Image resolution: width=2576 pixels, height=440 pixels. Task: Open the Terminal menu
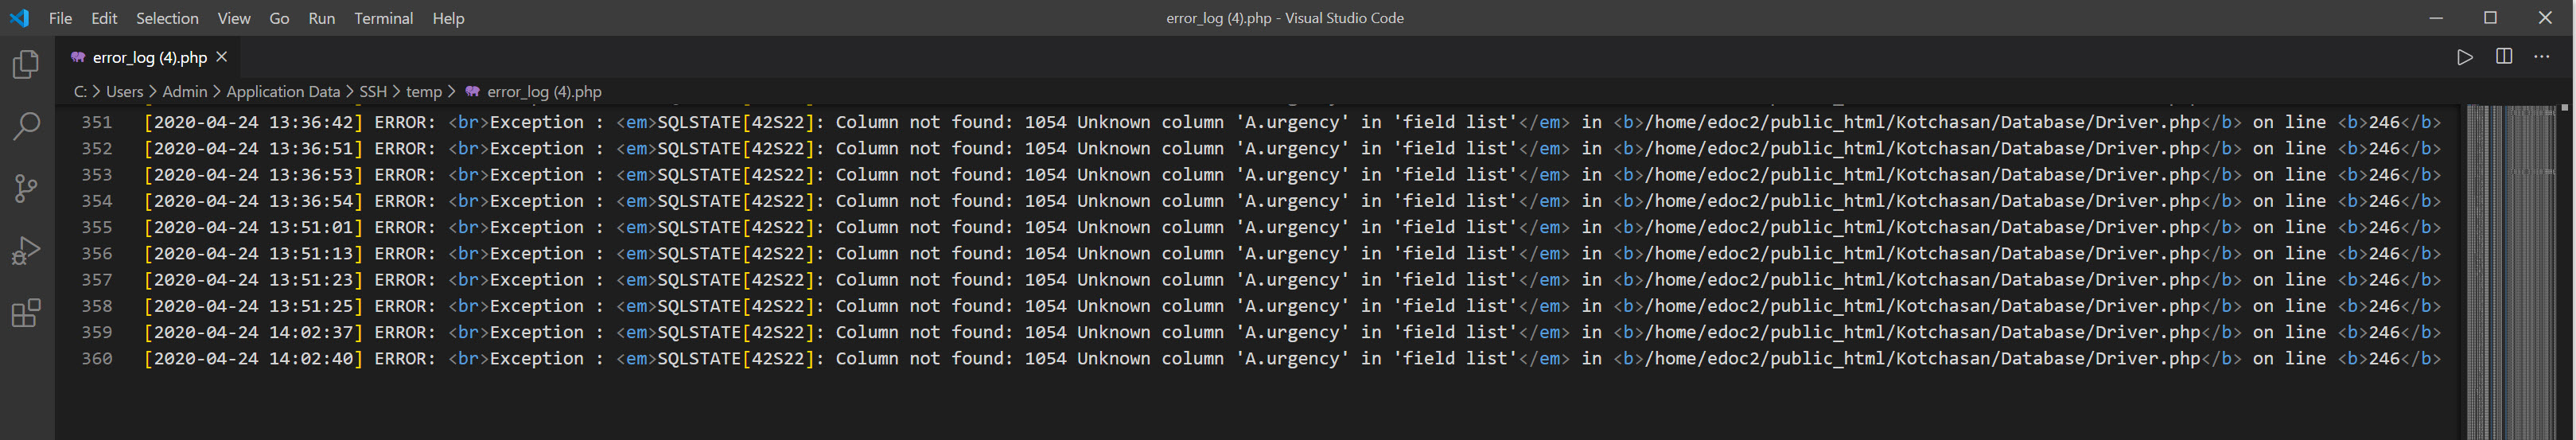point(383,18)
